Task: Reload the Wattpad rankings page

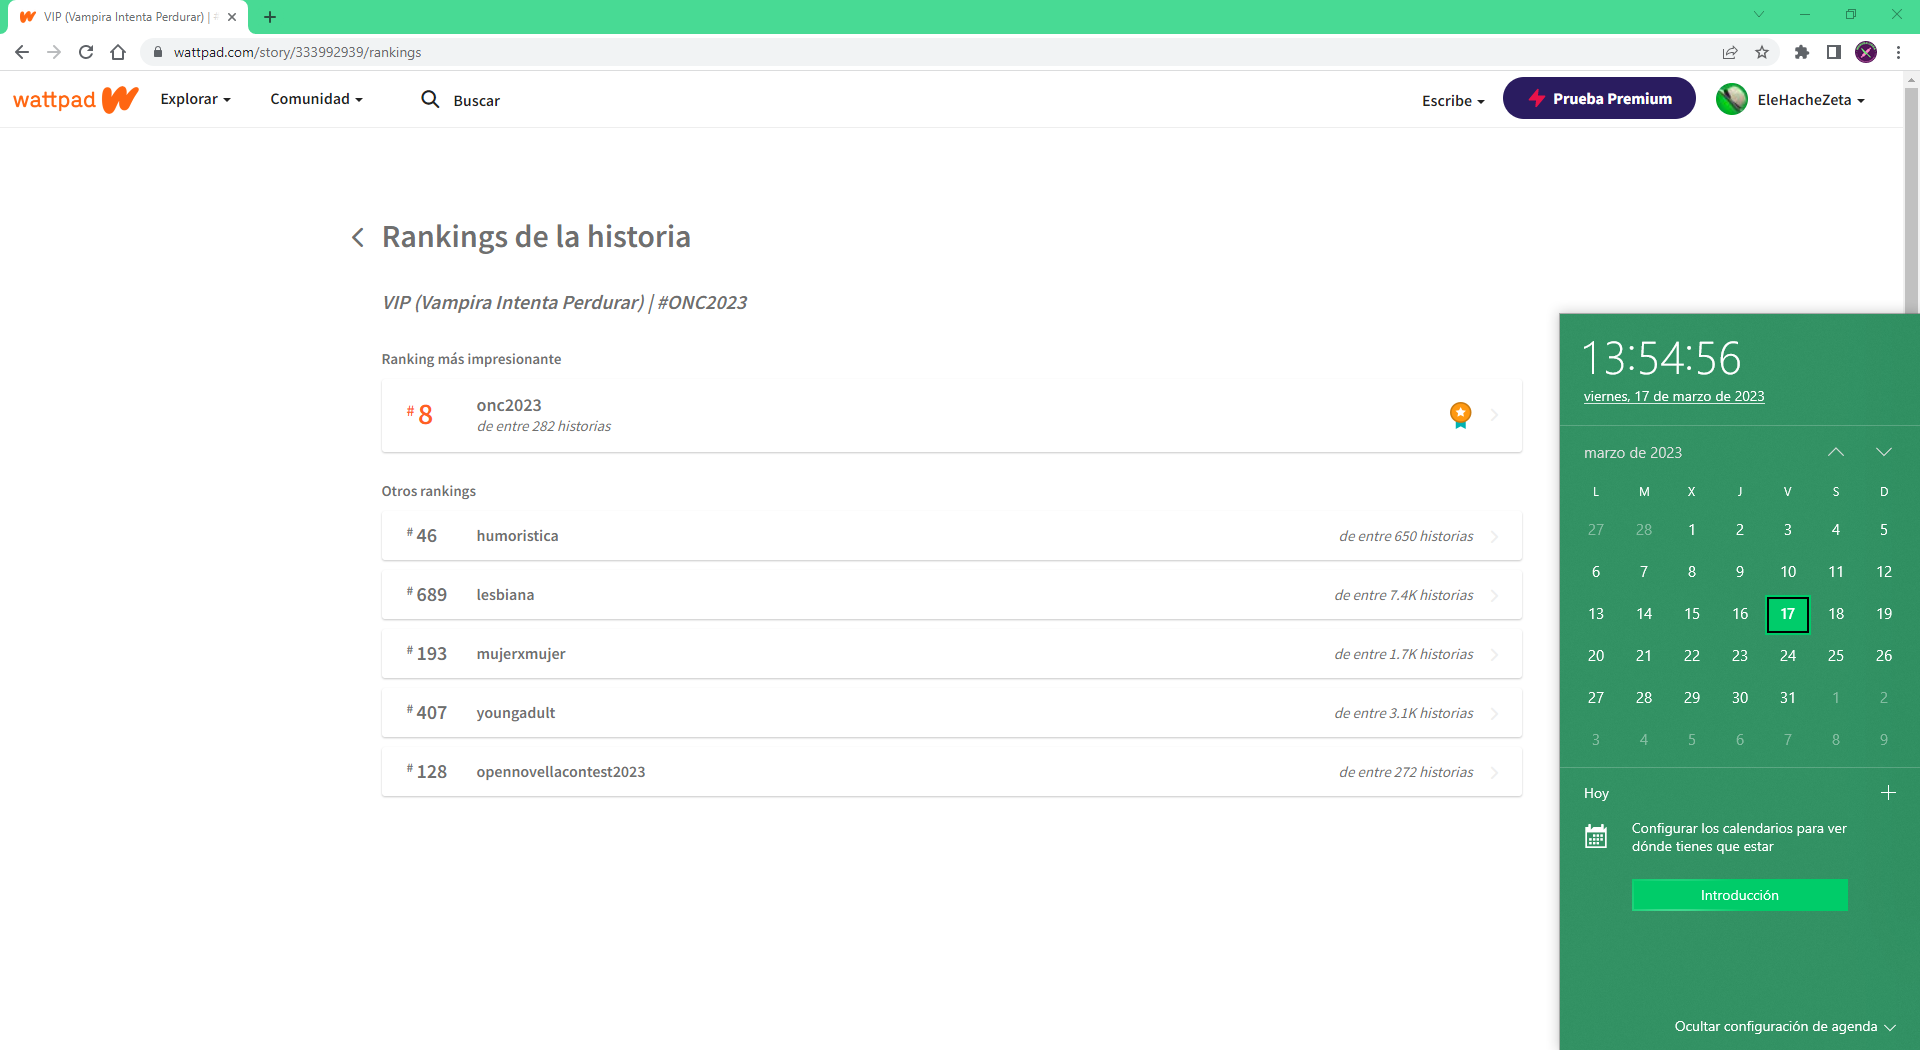Action: pos(86,52)
